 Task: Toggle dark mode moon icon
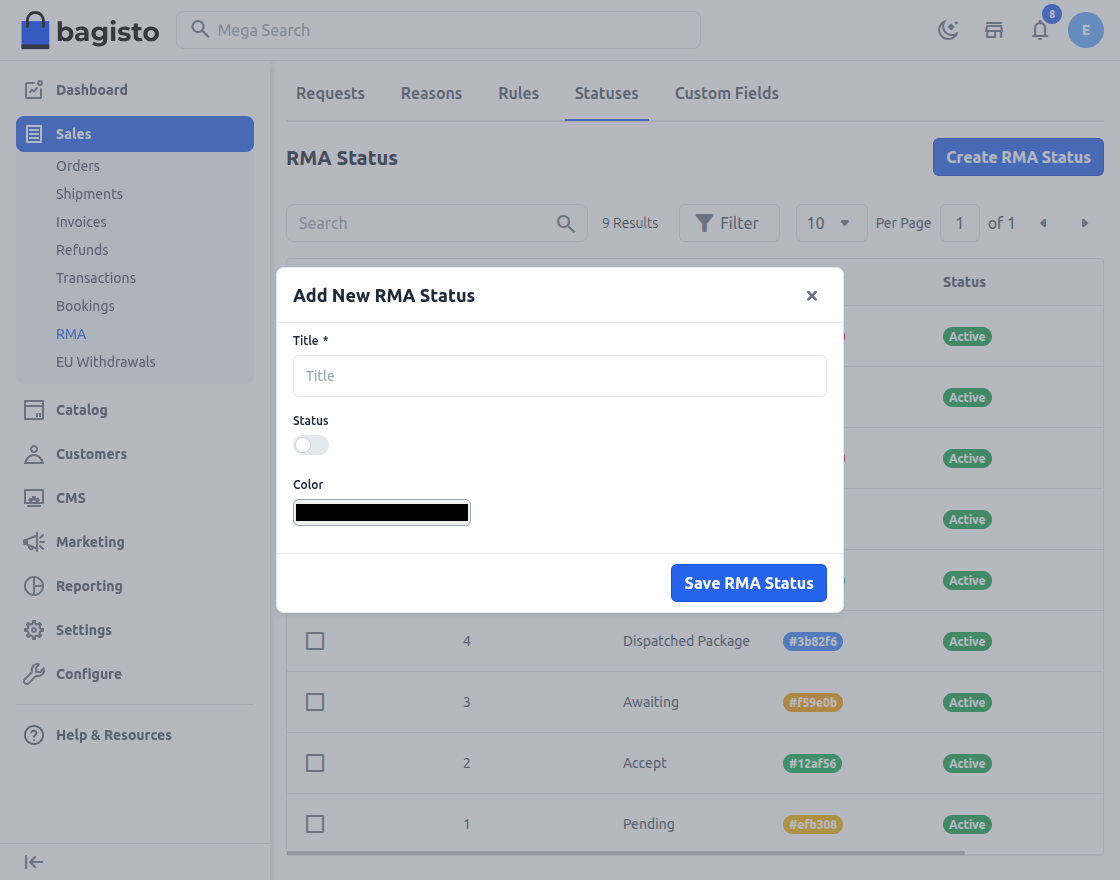click(x=948, y=30)
